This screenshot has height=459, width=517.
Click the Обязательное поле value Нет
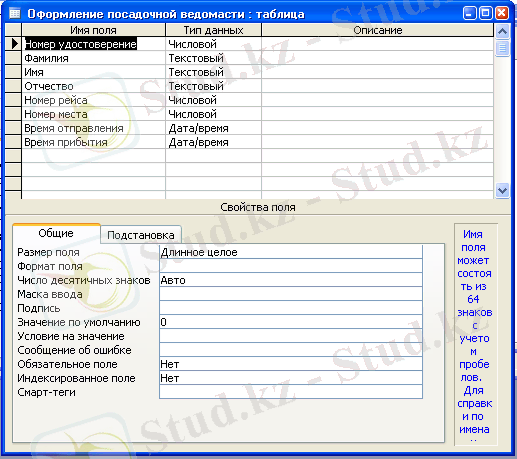[291, 364]
